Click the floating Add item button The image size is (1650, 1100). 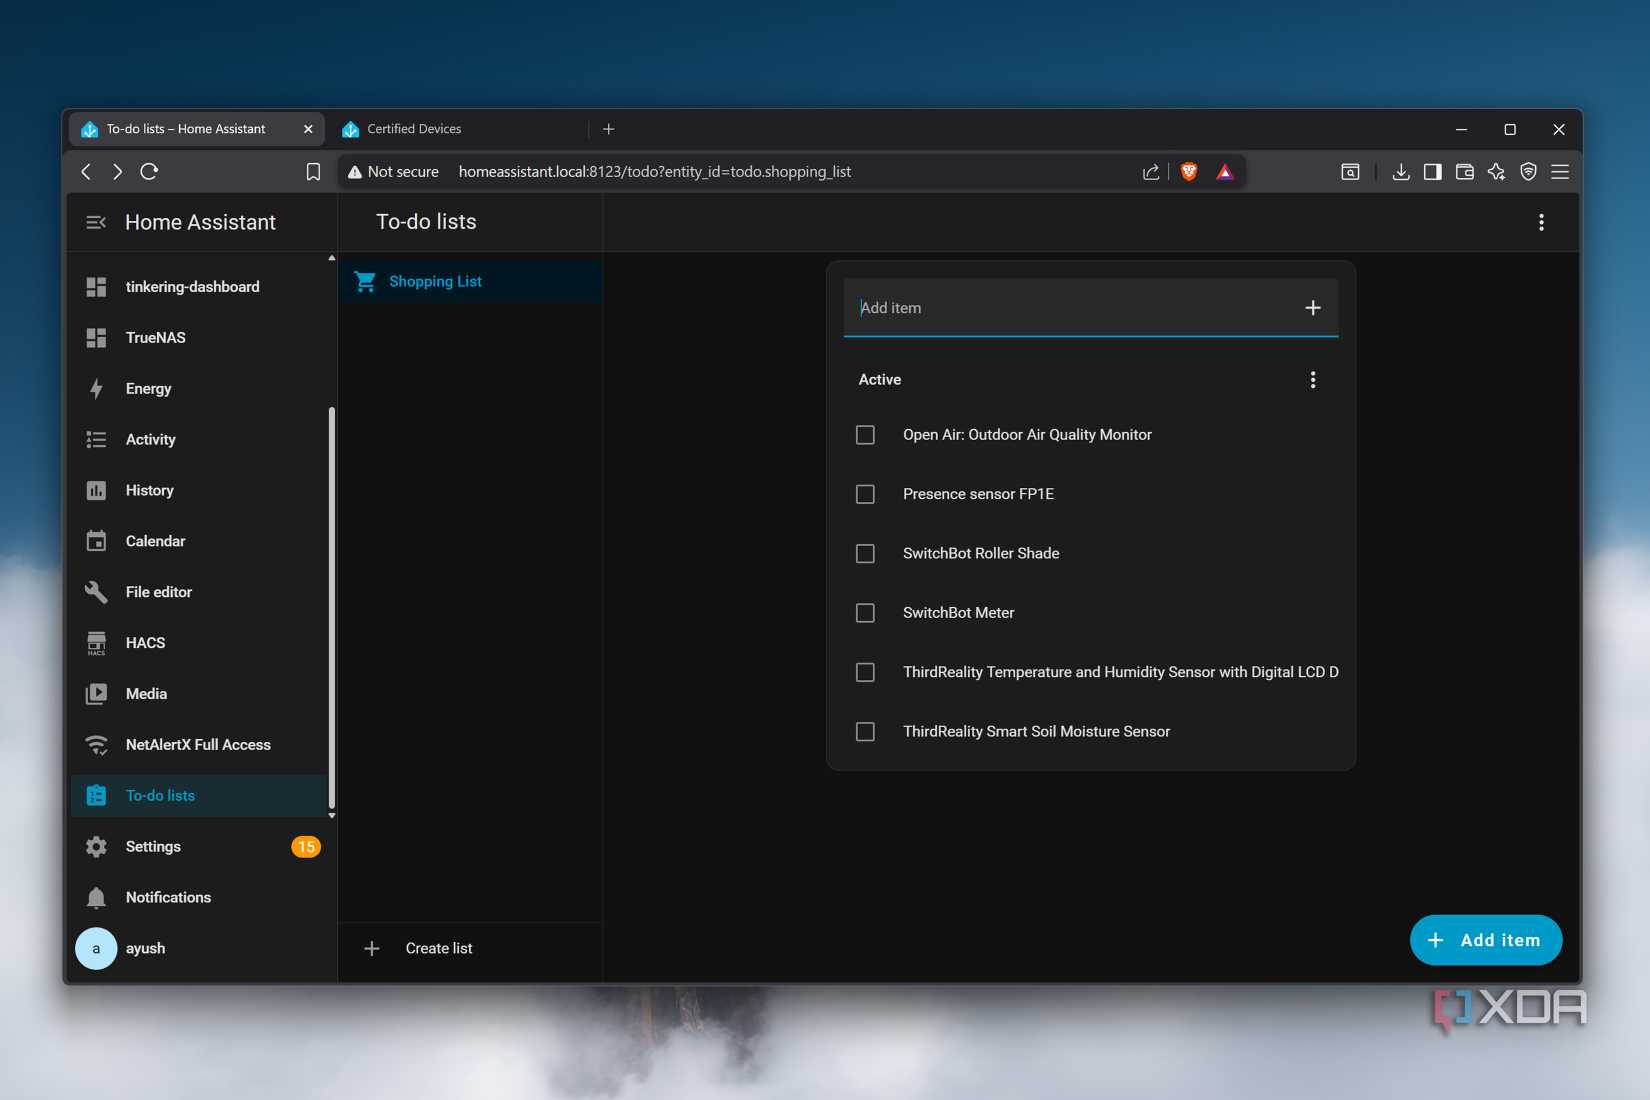point(1486,940)
